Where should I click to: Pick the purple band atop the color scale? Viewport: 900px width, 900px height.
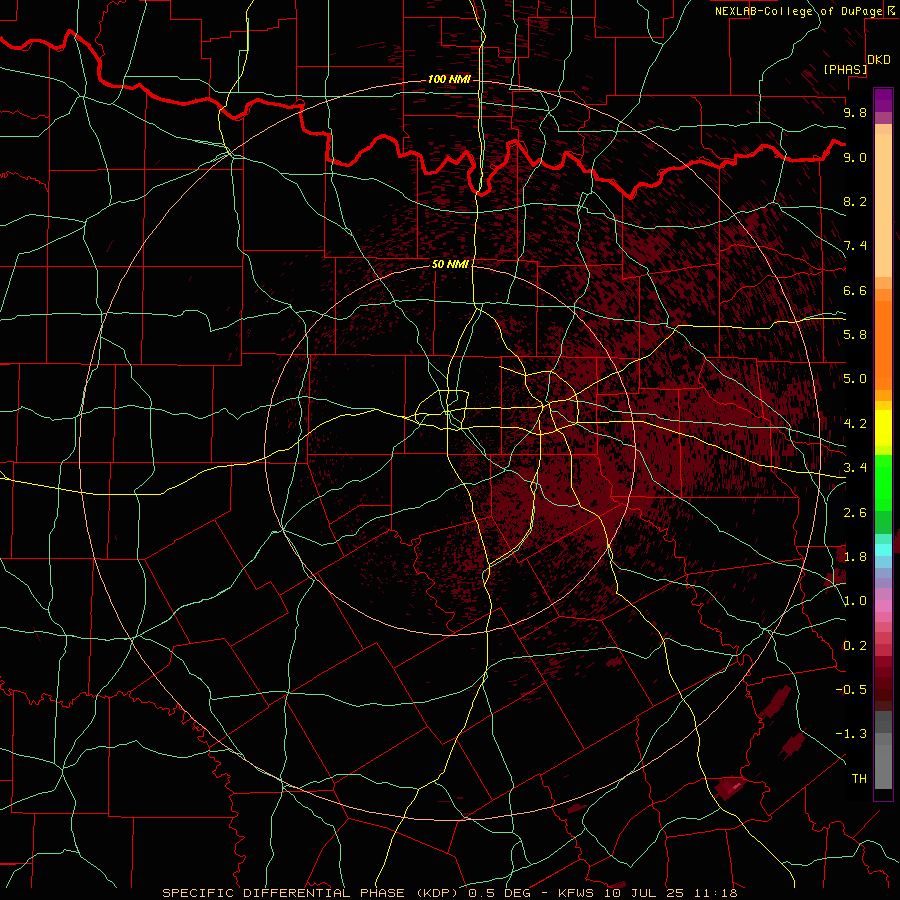point(883,100)
